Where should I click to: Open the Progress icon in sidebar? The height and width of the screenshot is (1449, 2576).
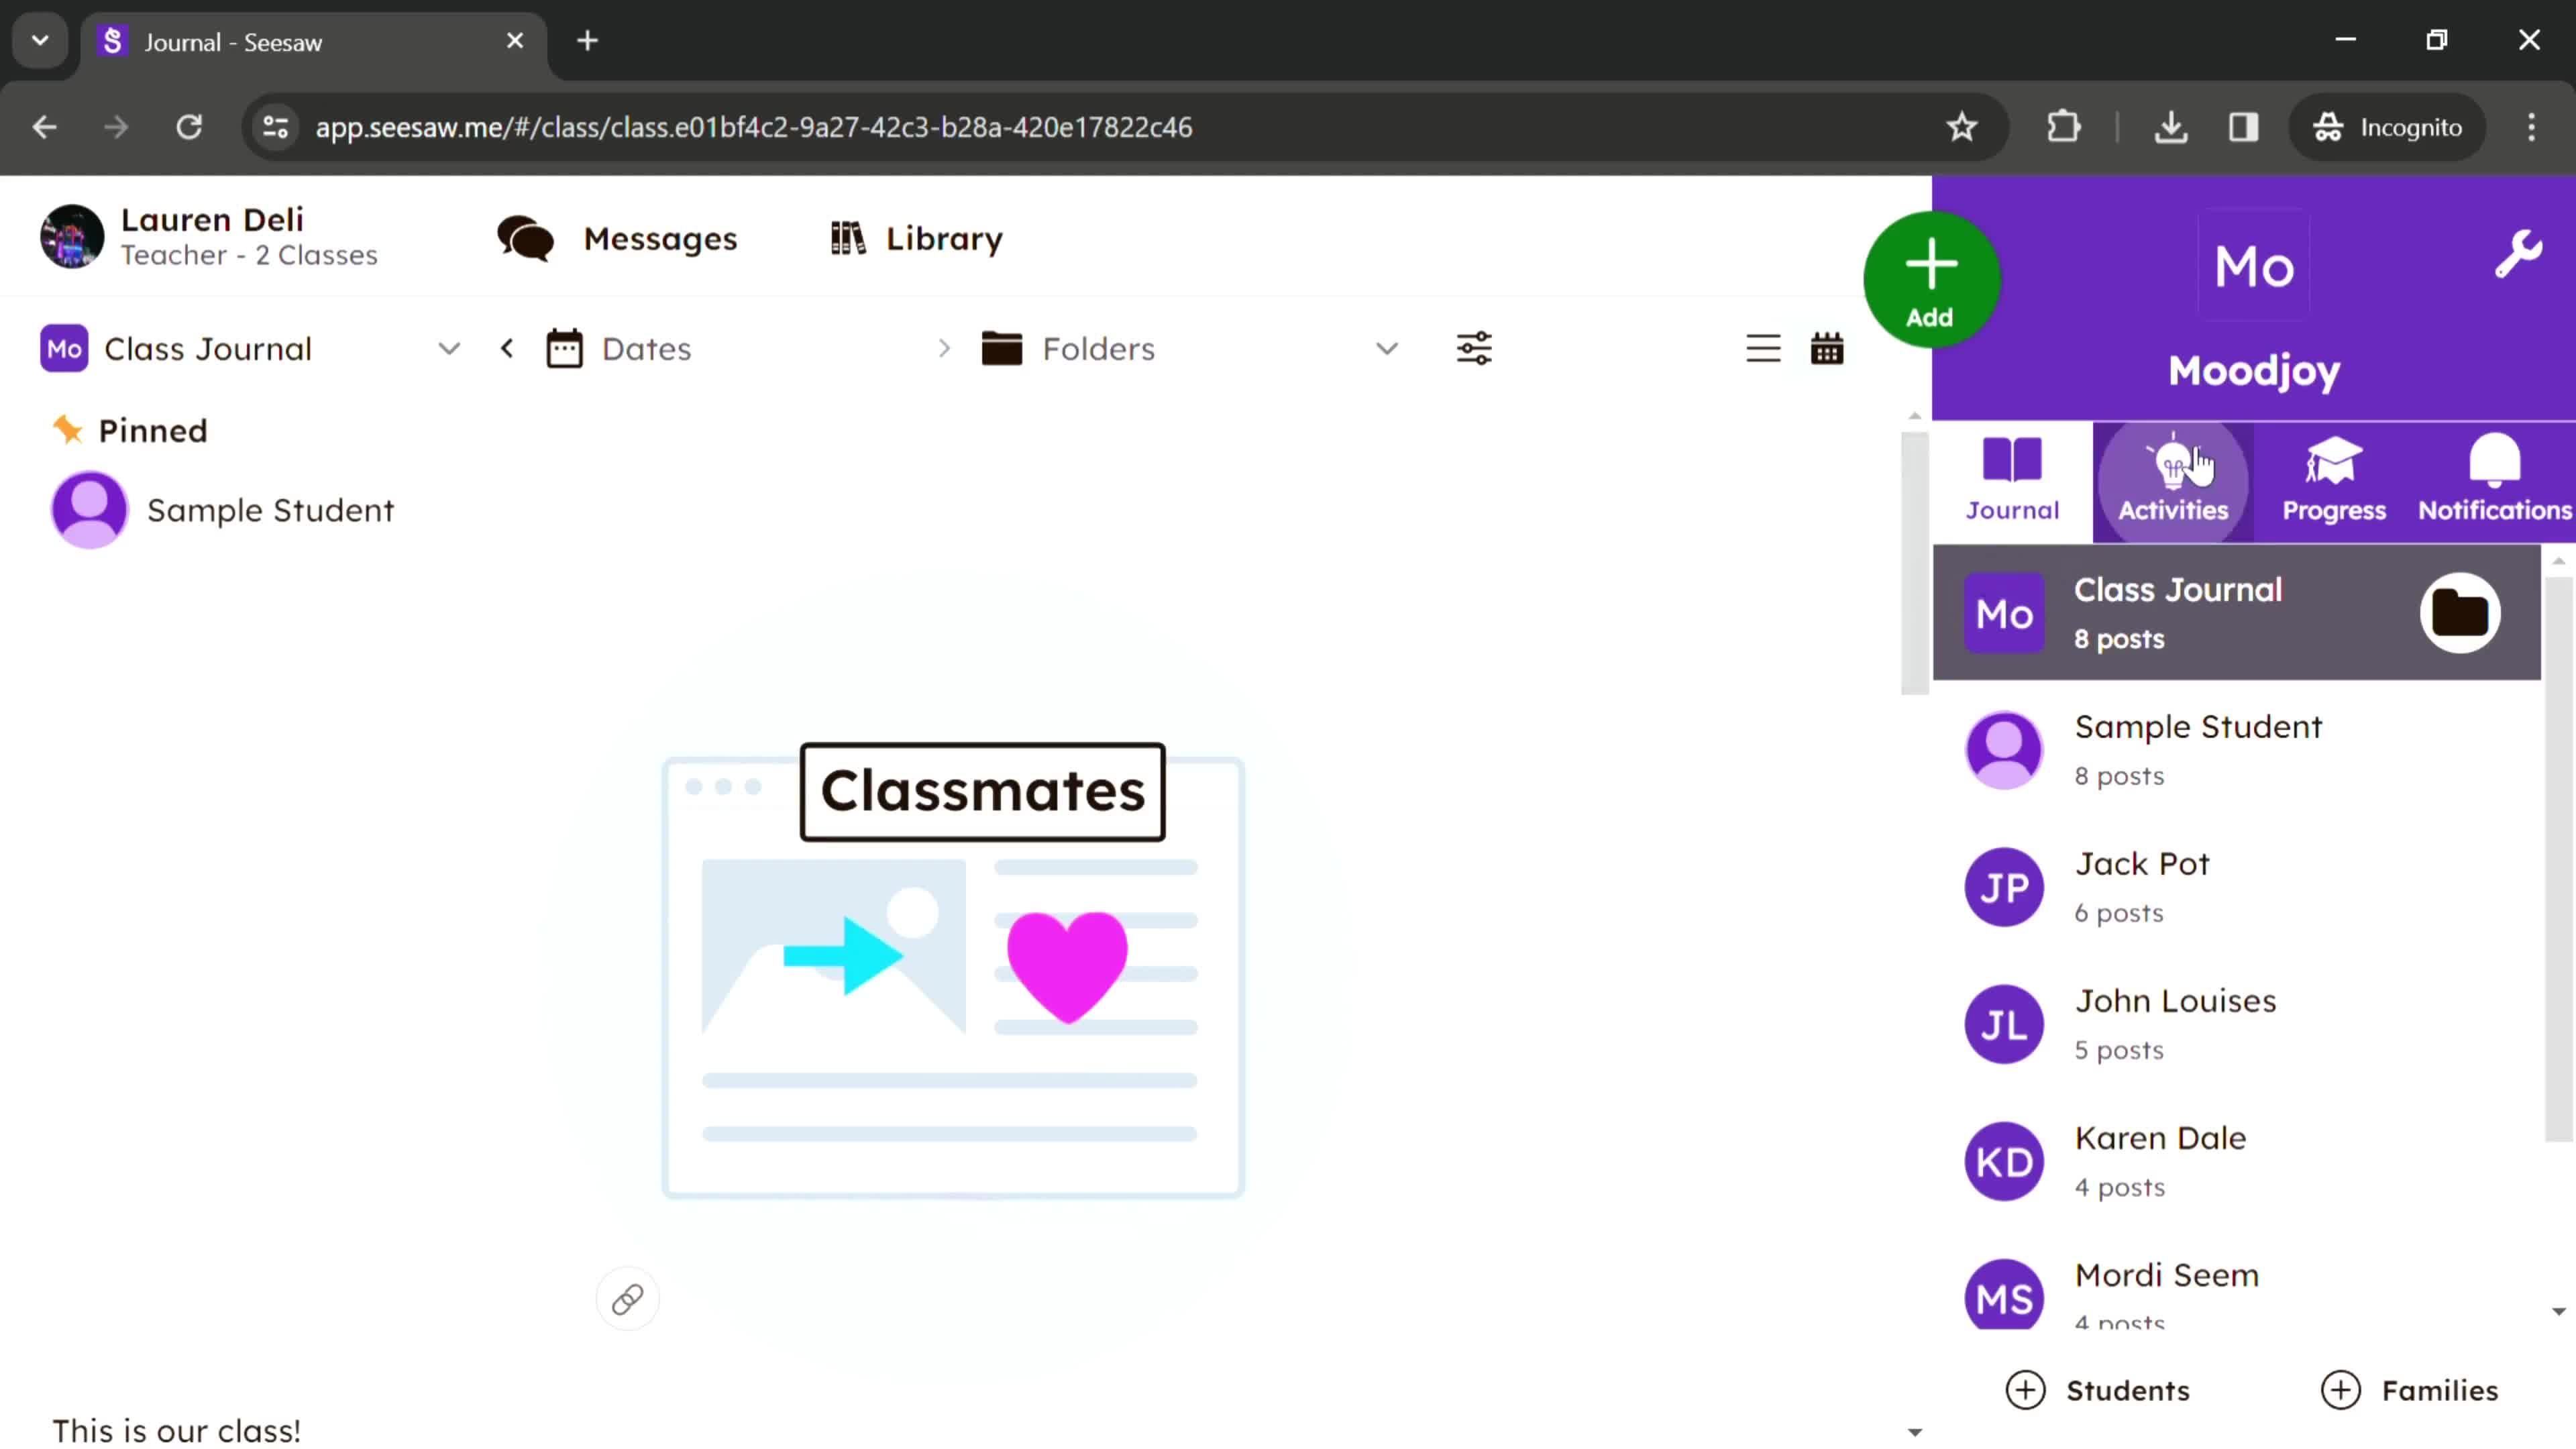click(x=2334, y=478)
